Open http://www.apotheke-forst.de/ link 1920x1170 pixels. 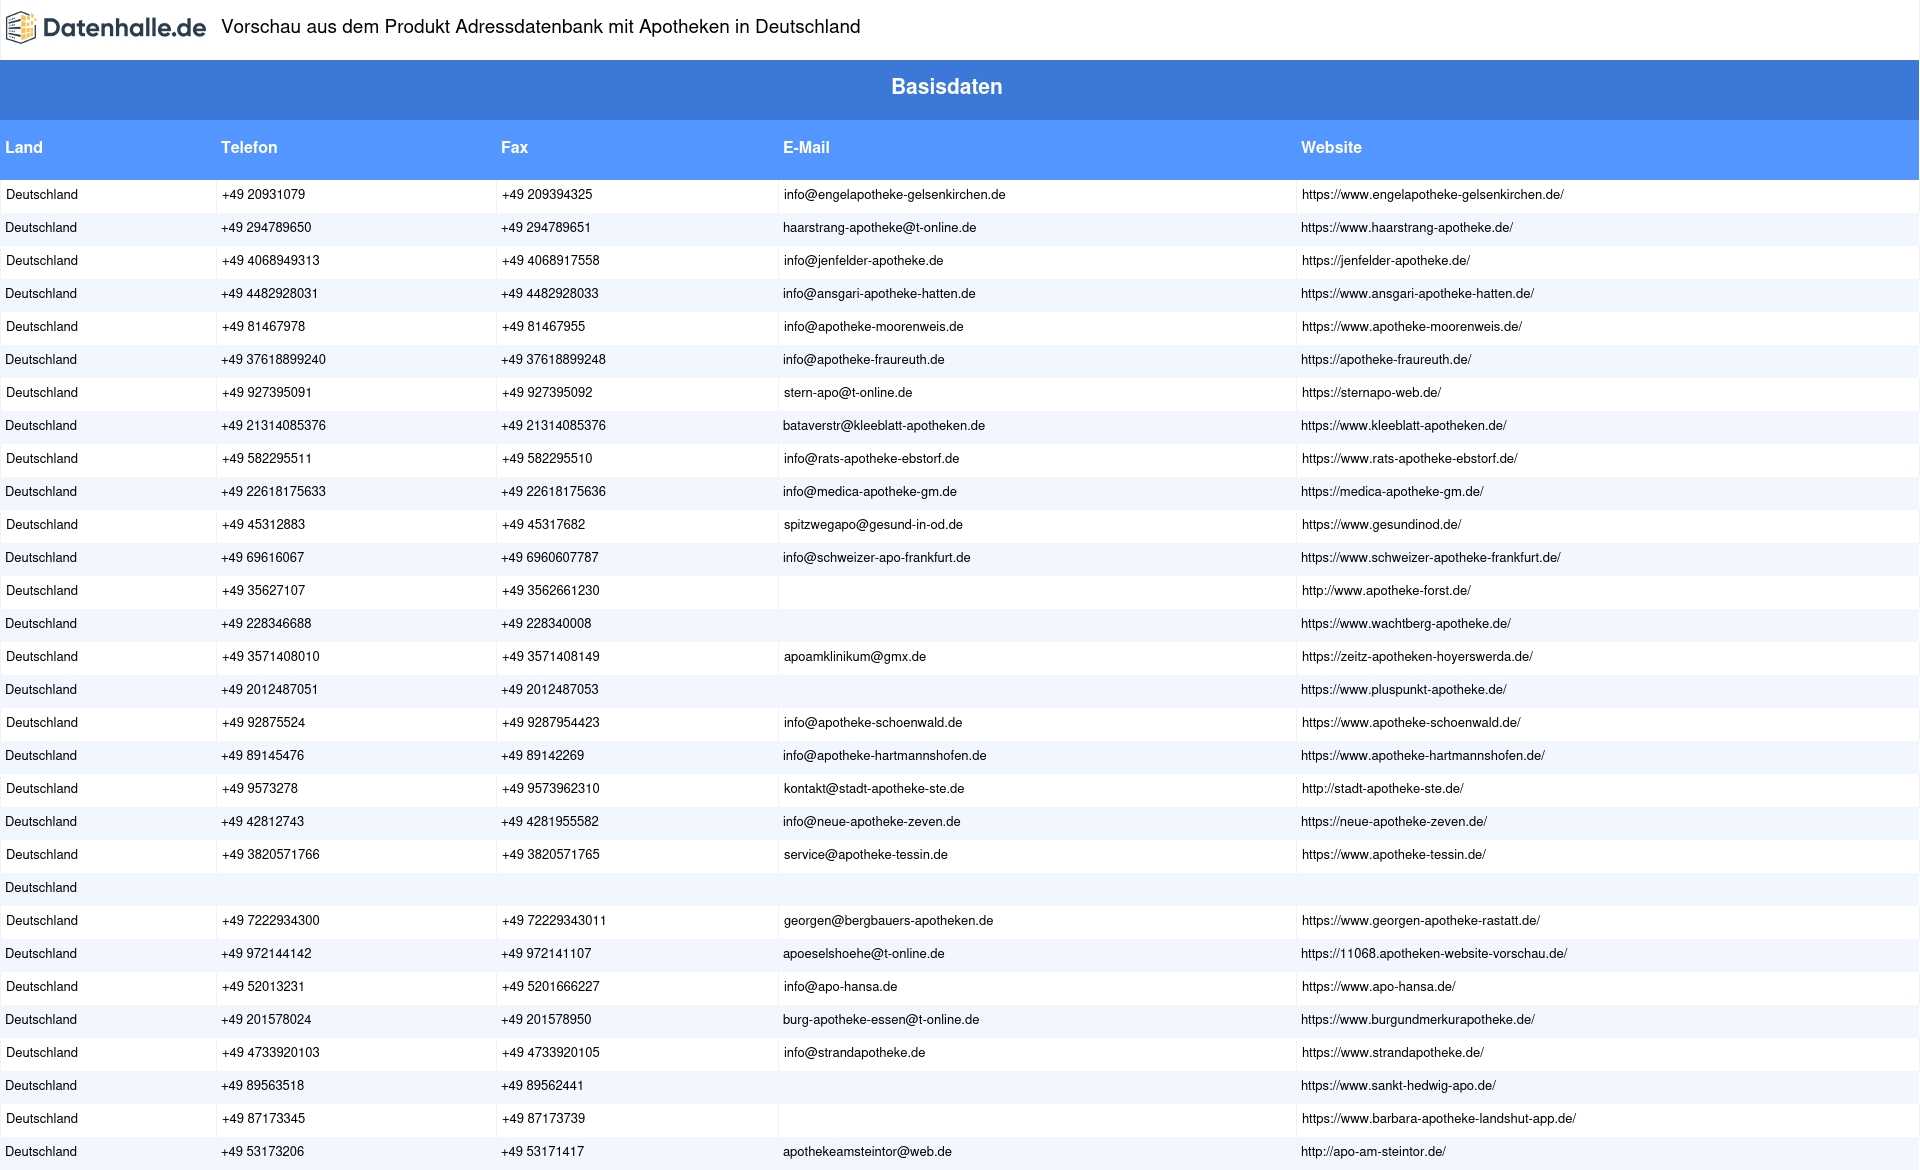(x=1386, y=591)
